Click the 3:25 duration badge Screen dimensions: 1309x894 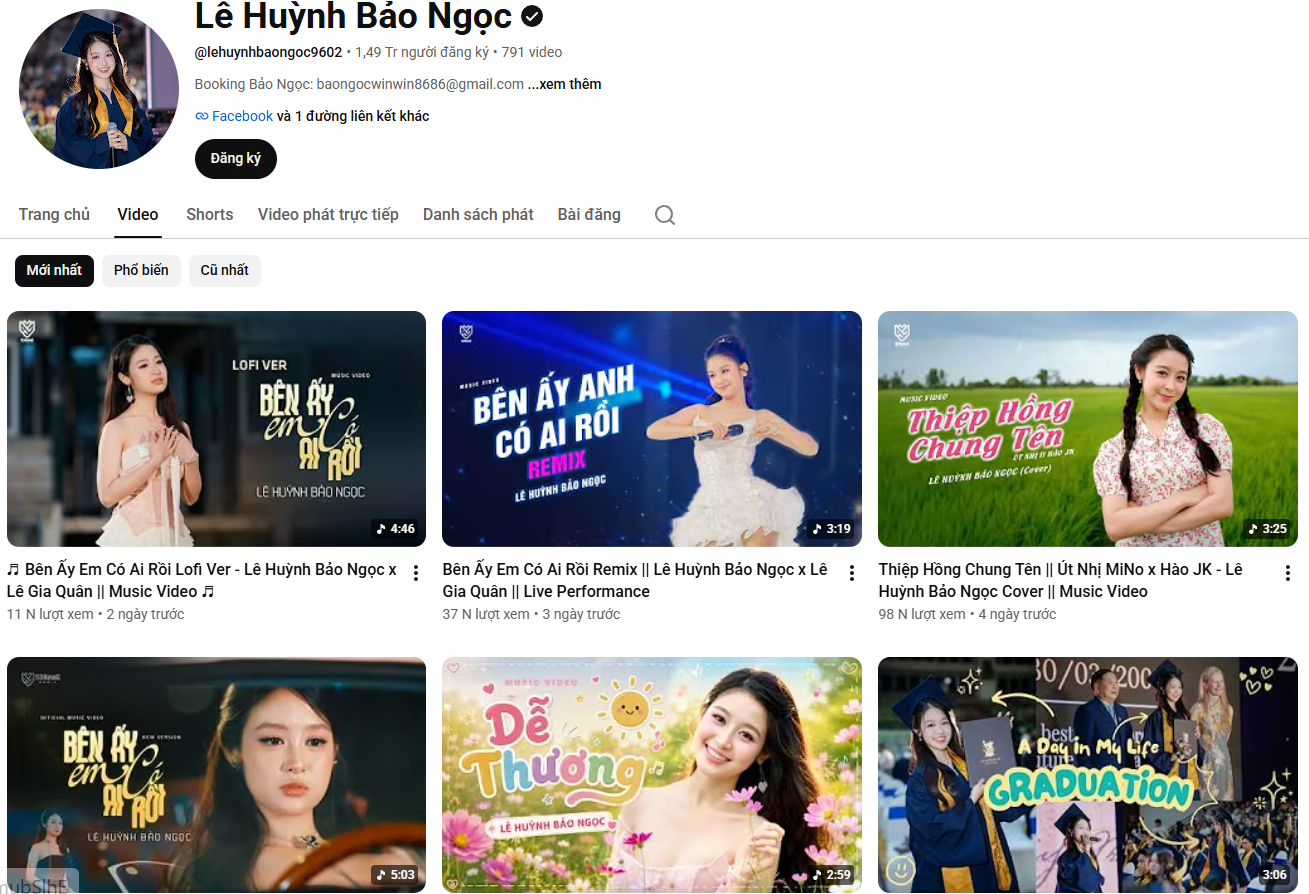[x=1268, y=528]
